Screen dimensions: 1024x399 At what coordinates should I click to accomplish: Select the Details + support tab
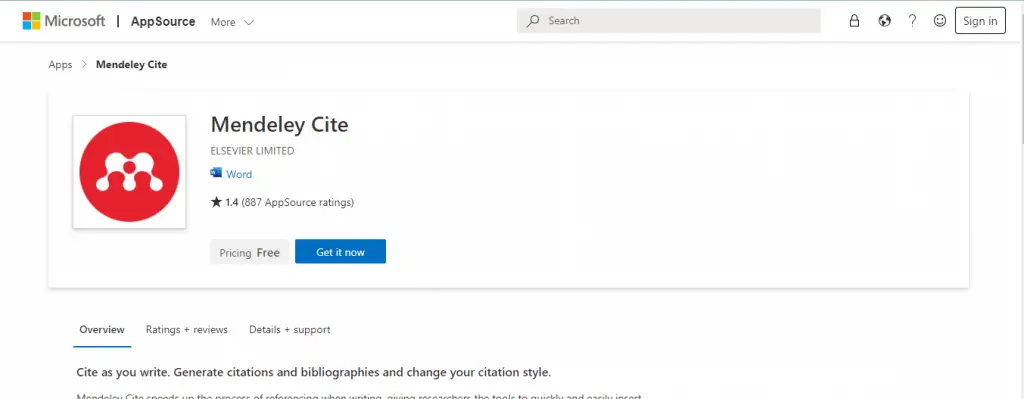(x=289, y=330)
